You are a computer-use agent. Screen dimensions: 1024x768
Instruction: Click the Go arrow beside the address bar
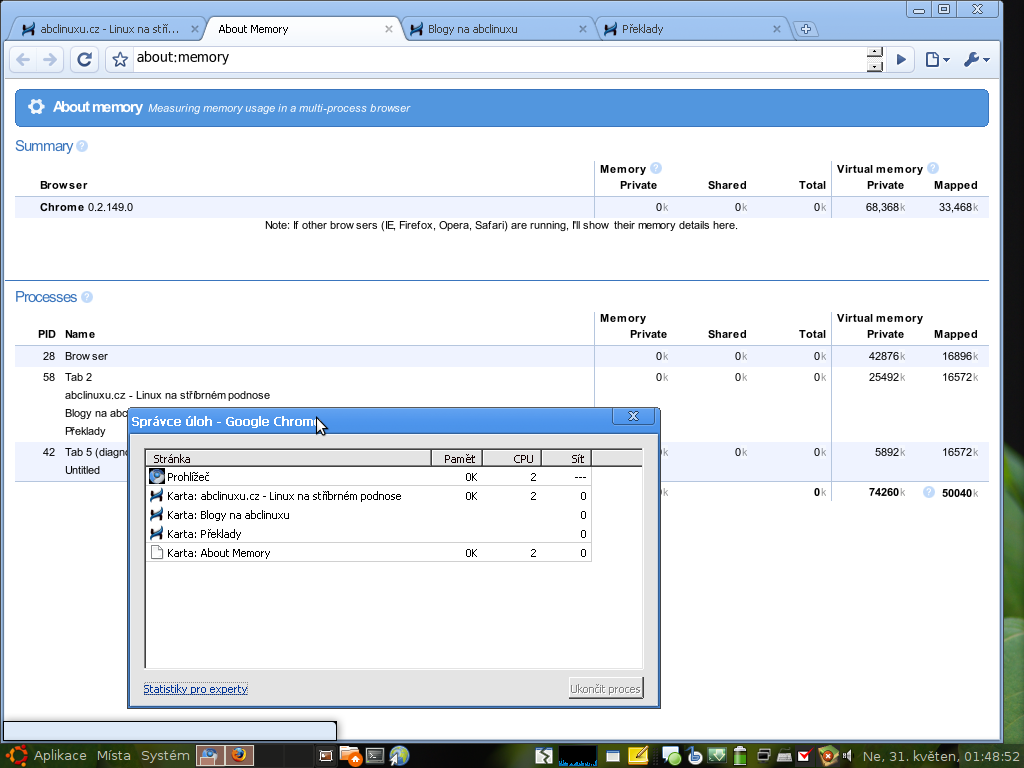pos(901,59)
